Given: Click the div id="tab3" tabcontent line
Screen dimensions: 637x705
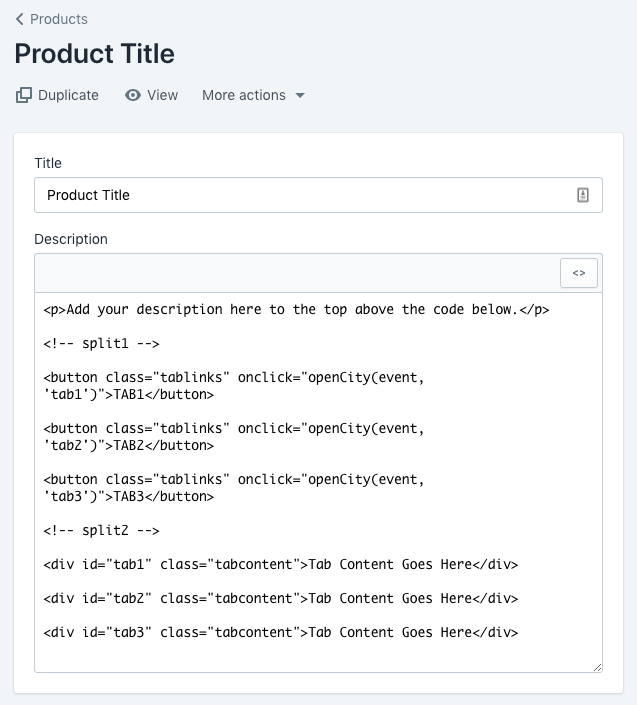Looking at the screenshot, I should tap(281, 633).
